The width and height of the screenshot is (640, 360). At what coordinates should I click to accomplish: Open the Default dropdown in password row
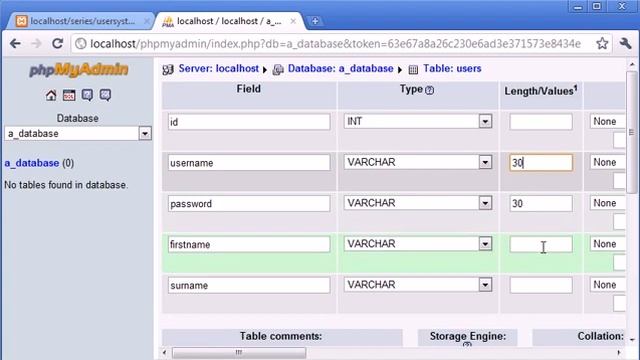click(x=607, y=203)
